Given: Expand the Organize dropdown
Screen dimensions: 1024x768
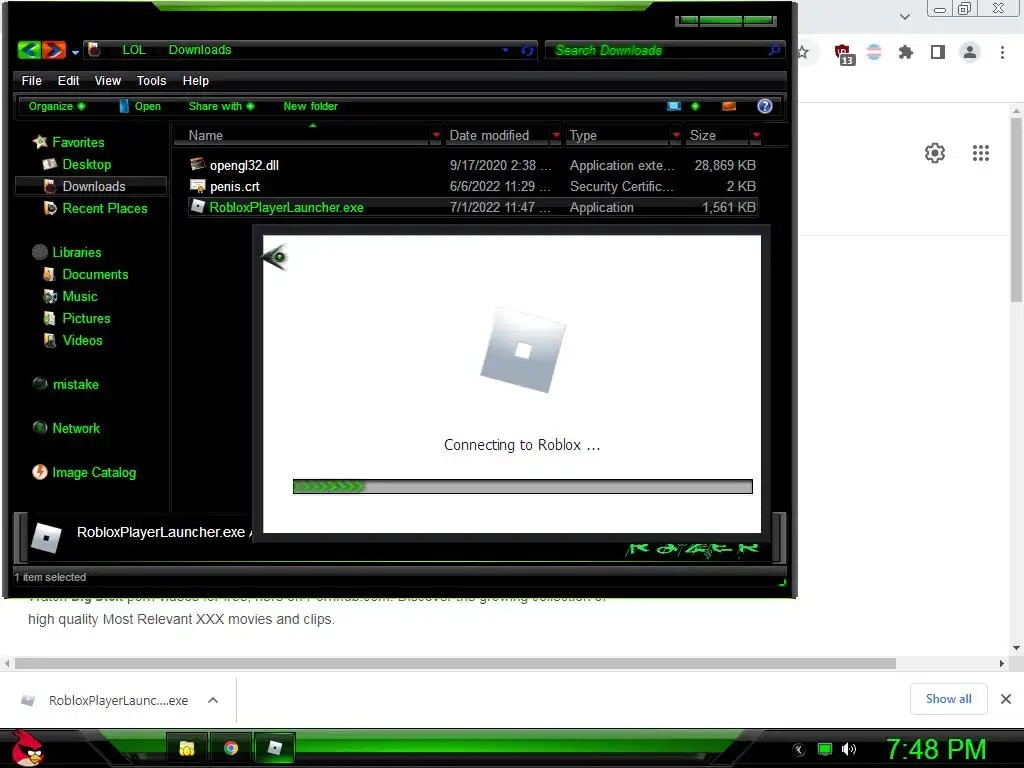Looking at the screenshot, I should point(56,106).
